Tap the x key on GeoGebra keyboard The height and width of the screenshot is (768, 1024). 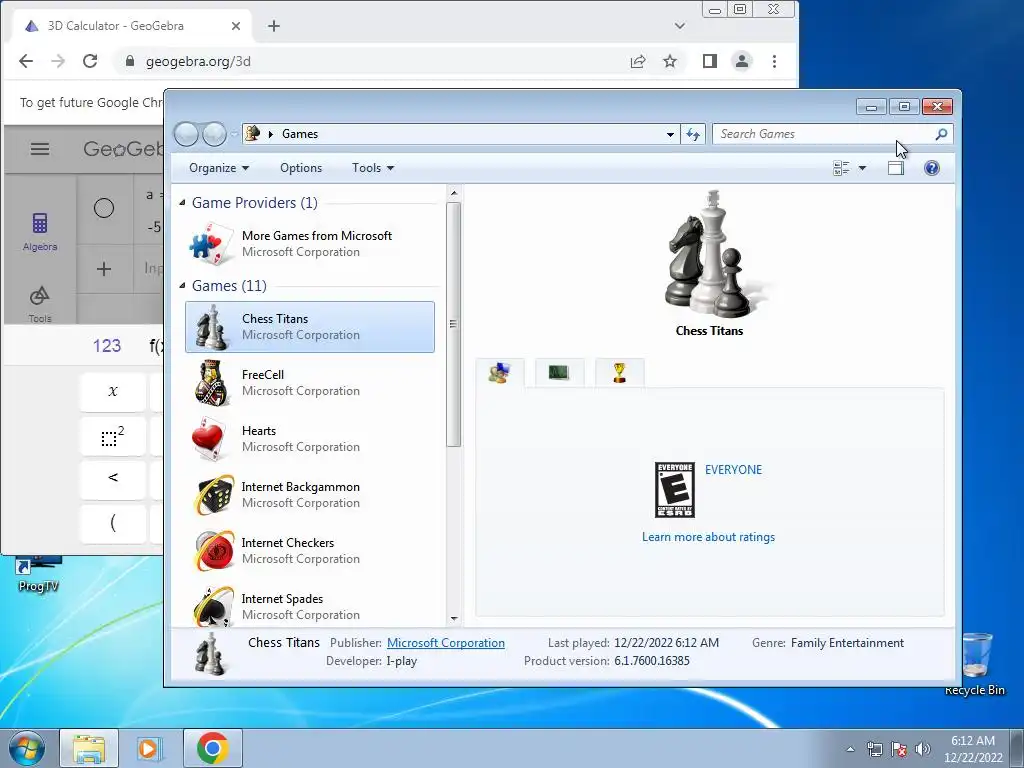113,391
